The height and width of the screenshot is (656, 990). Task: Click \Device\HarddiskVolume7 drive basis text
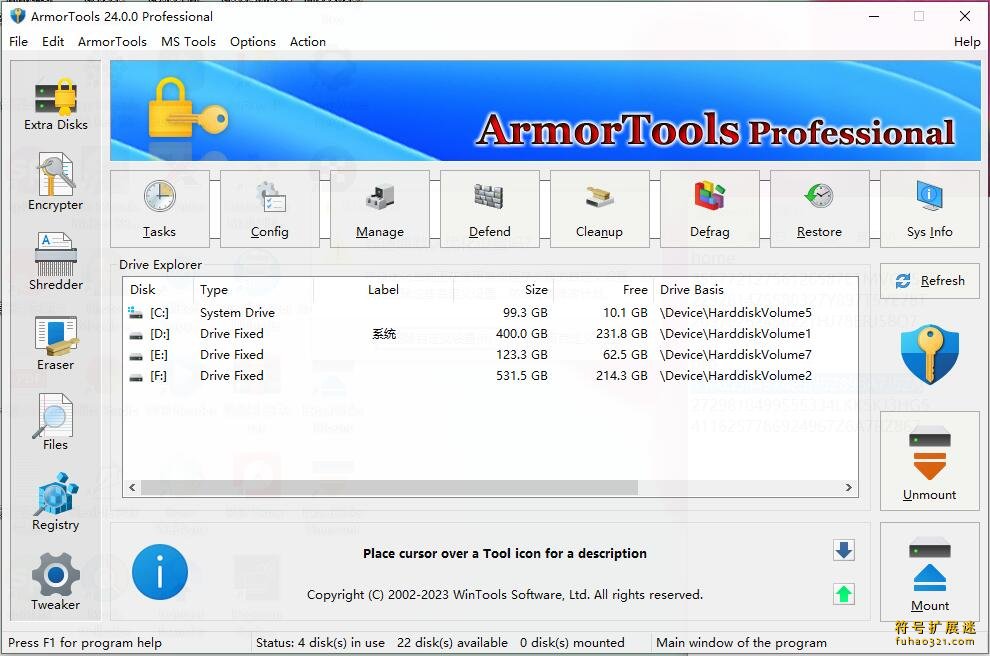736,355
